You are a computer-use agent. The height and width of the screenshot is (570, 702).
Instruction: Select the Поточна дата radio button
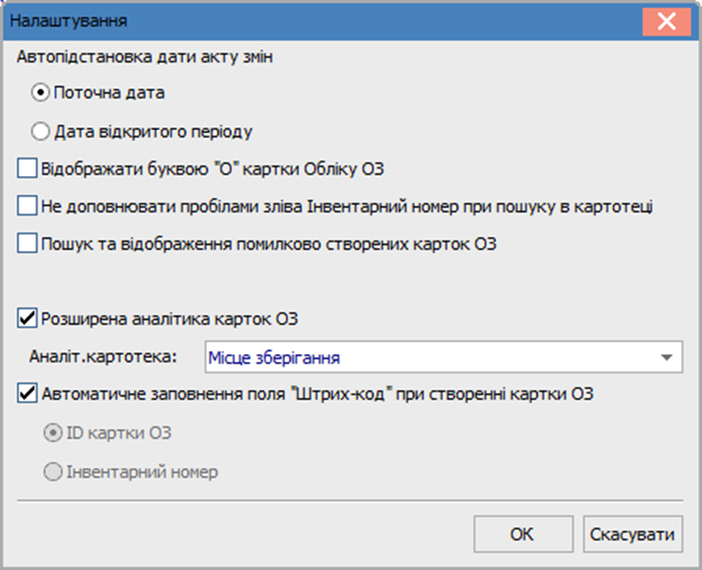coord(40,93)
